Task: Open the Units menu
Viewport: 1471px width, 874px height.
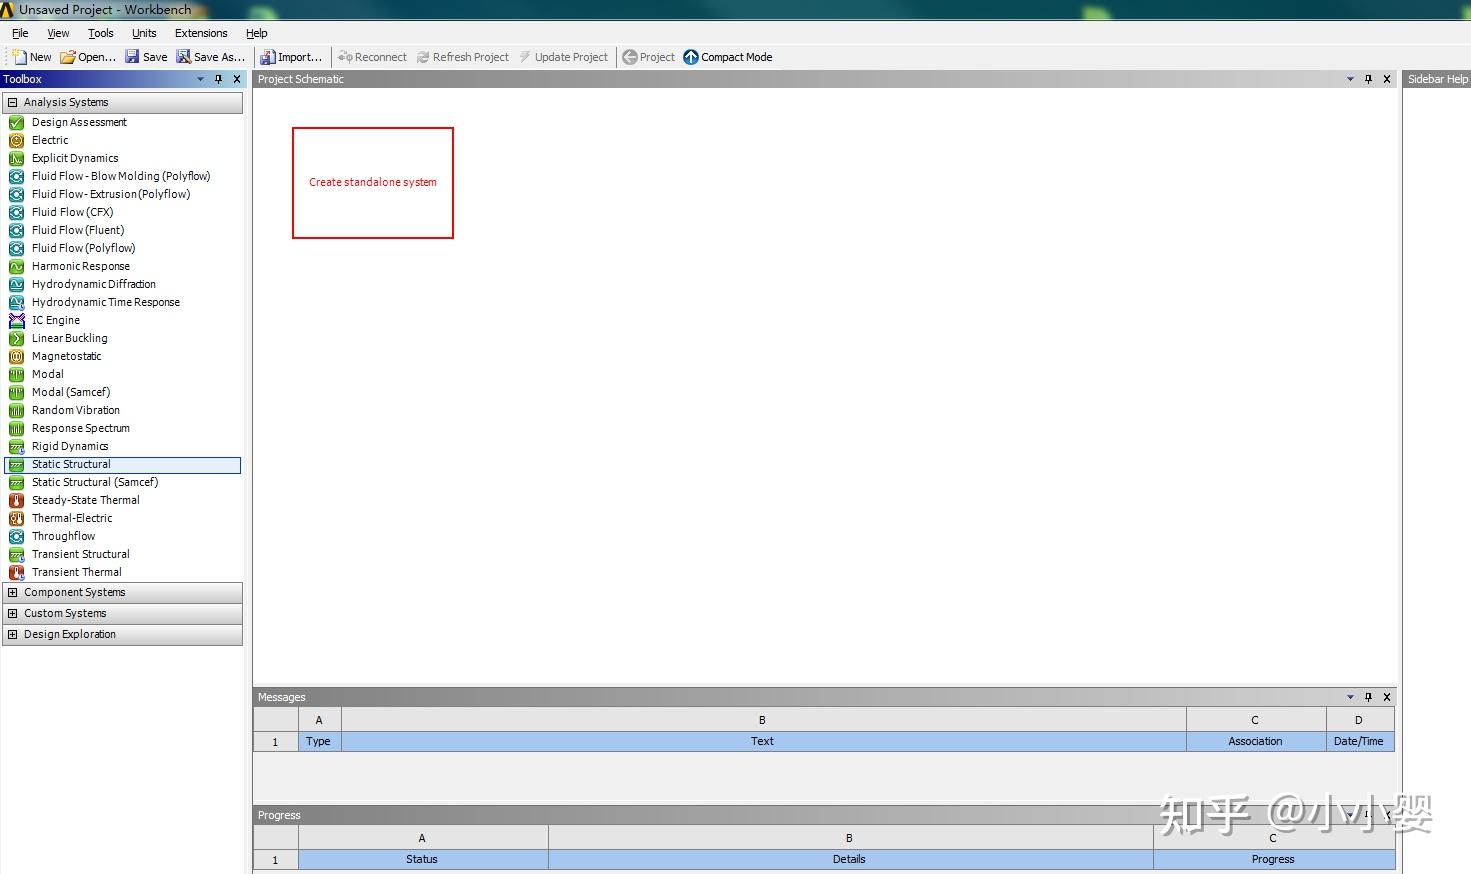Action: coord(144,33)
